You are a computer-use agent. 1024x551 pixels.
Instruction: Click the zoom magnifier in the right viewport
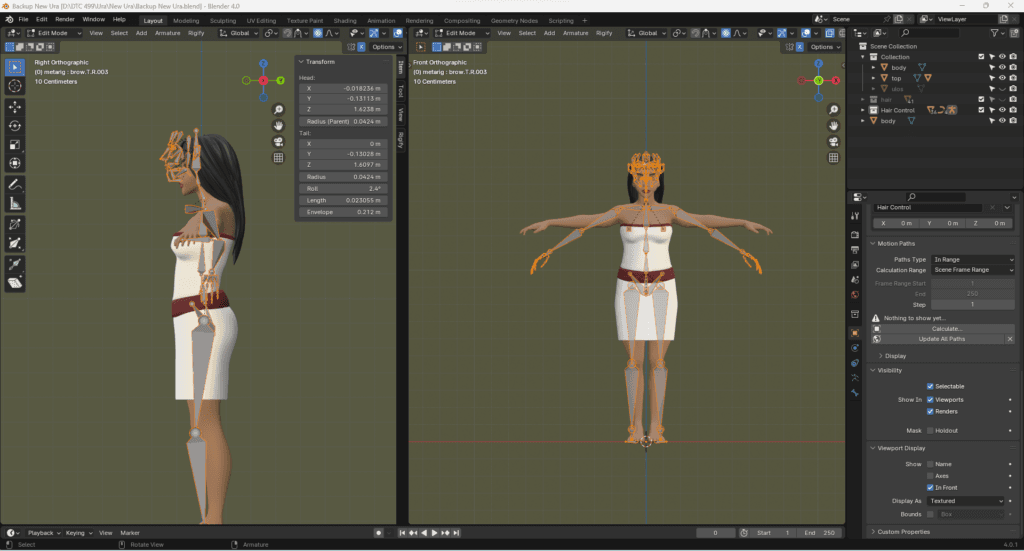833,110
